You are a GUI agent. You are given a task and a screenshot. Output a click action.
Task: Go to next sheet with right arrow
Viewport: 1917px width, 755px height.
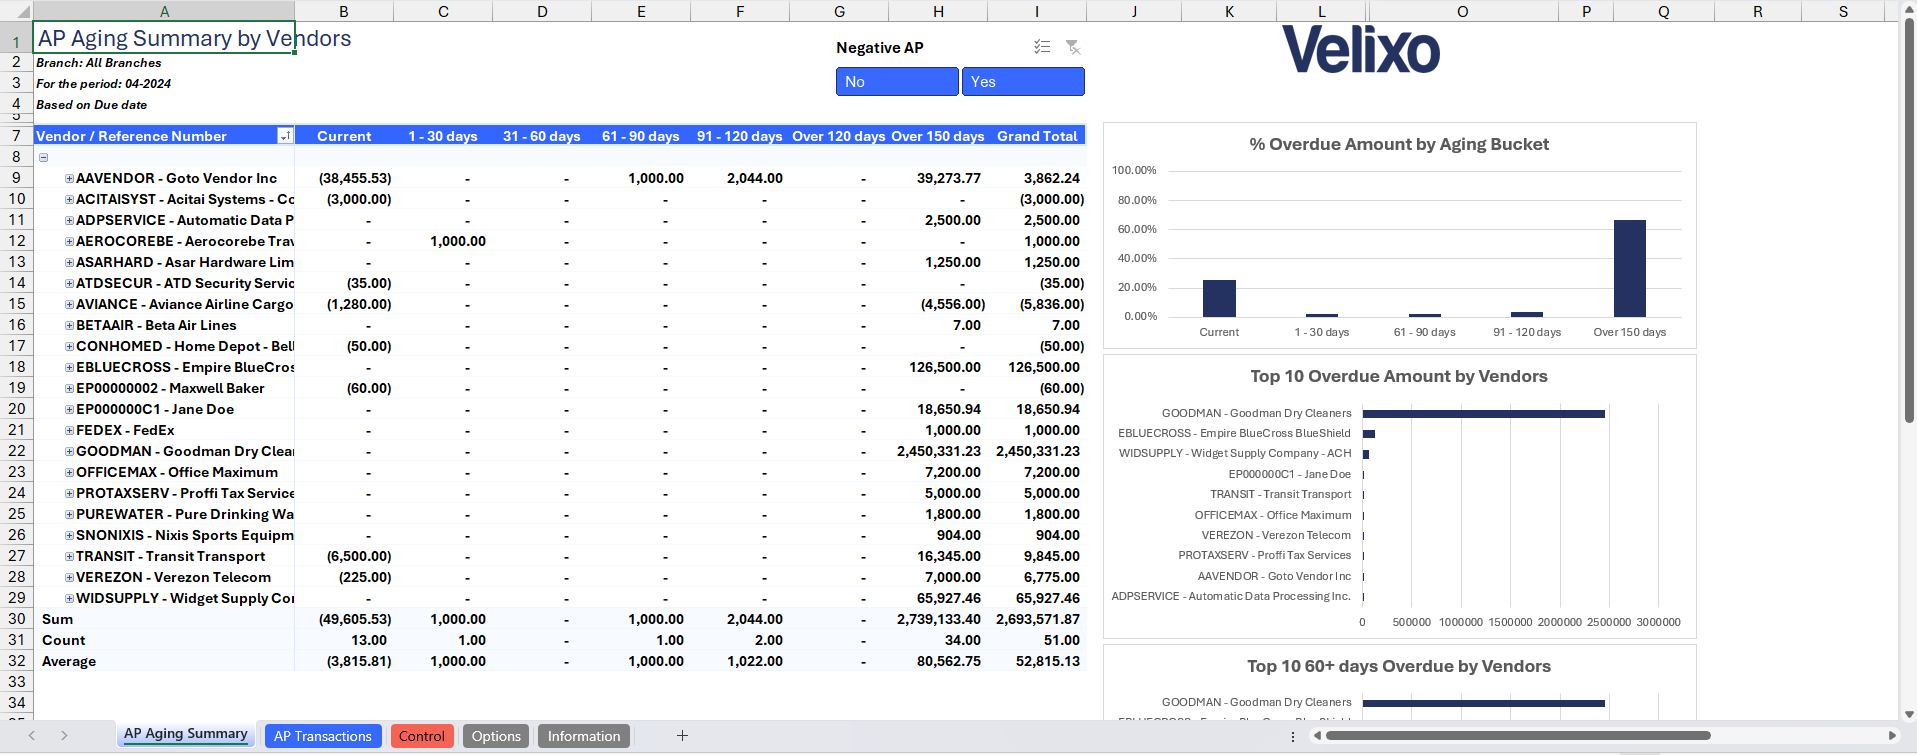coord(64,736)
